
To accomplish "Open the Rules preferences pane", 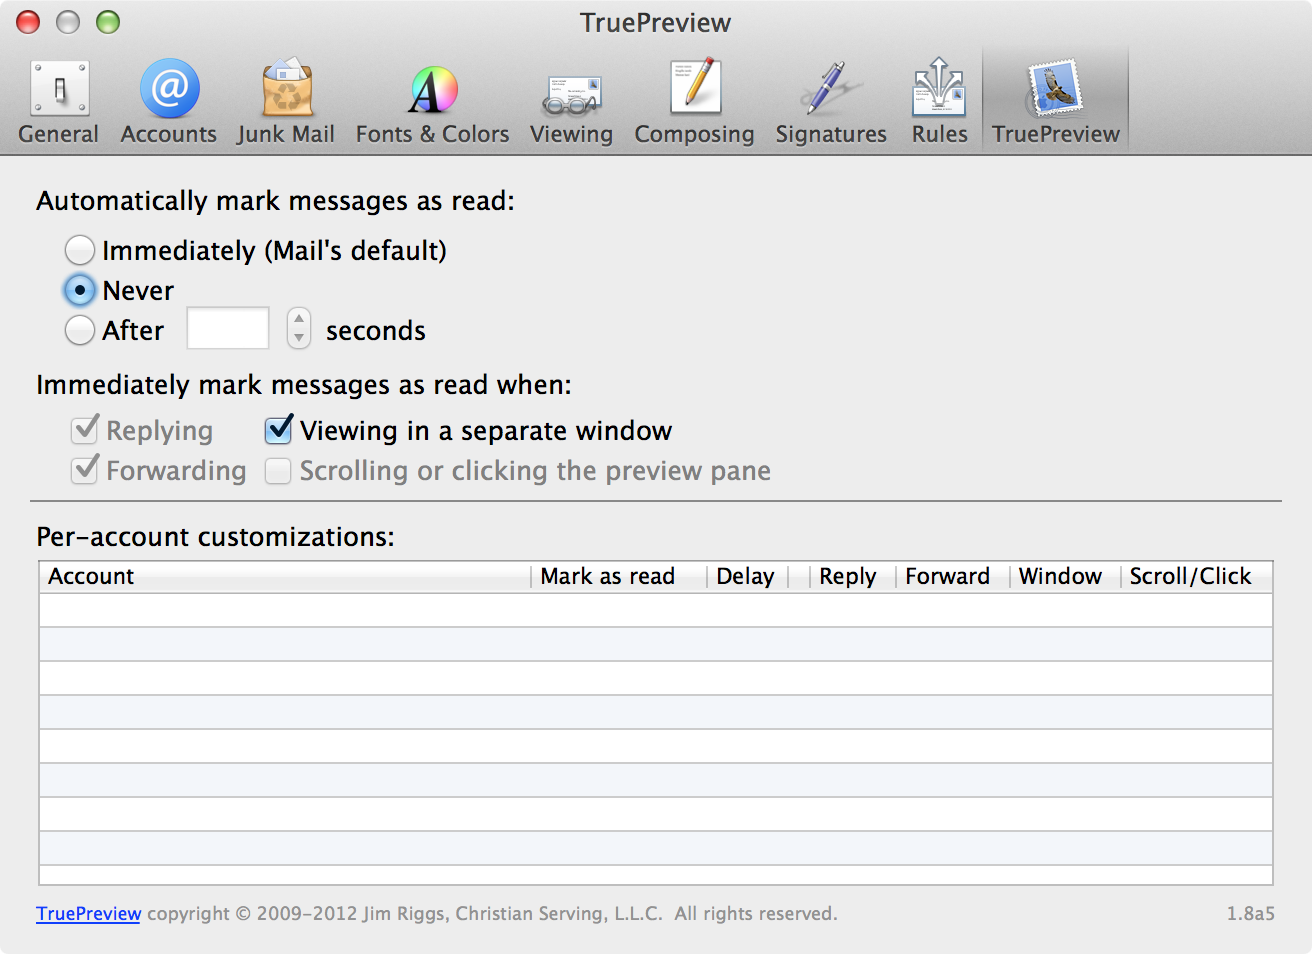I will tap(940, 102).
